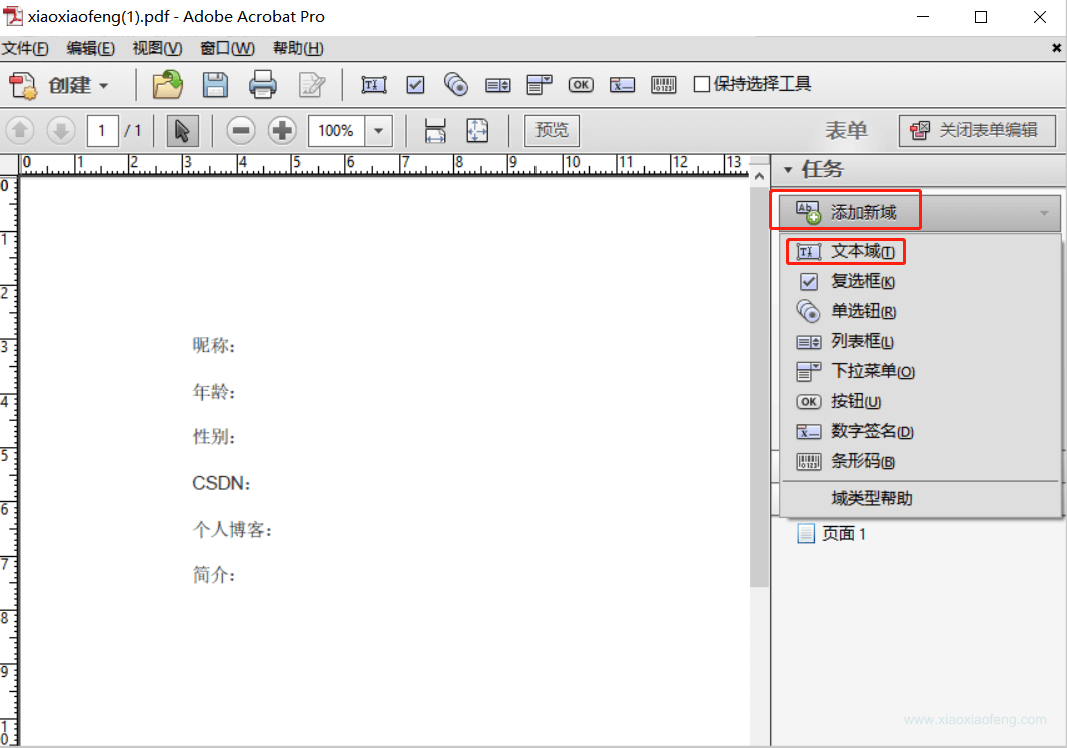Click the 性别: label on the page
1067x748 pixels.
pyautogui.click(x=214, y=437)
